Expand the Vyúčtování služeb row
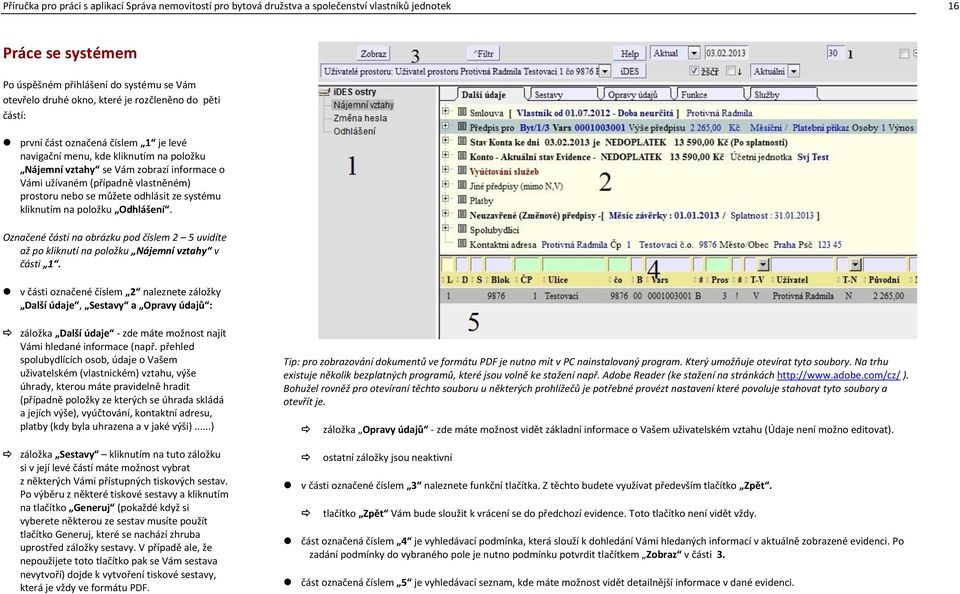960x594 pixels. pyautogui.click(x=446, y=170)
